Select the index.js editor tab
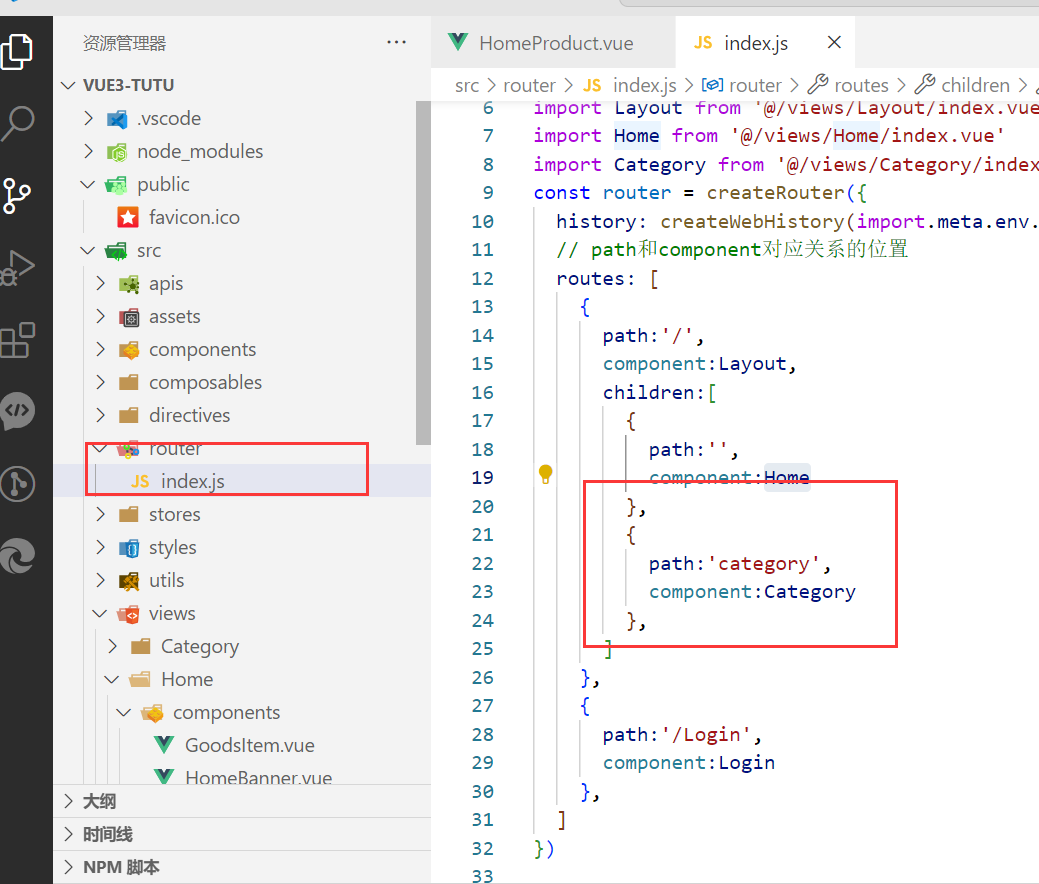Image resolution: width=1039 pixels, height=884 pixels. click(756, 42)
